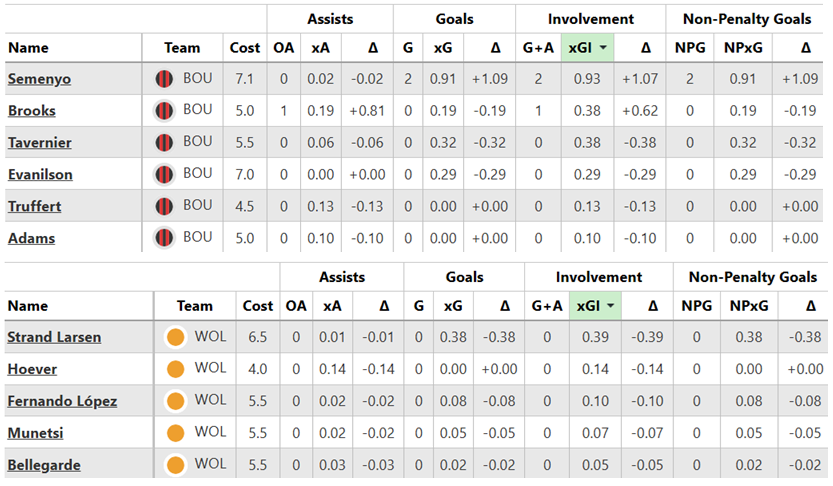Open Strand Larsen player page
Screen dimensions: 833x486
click(53, 337)
